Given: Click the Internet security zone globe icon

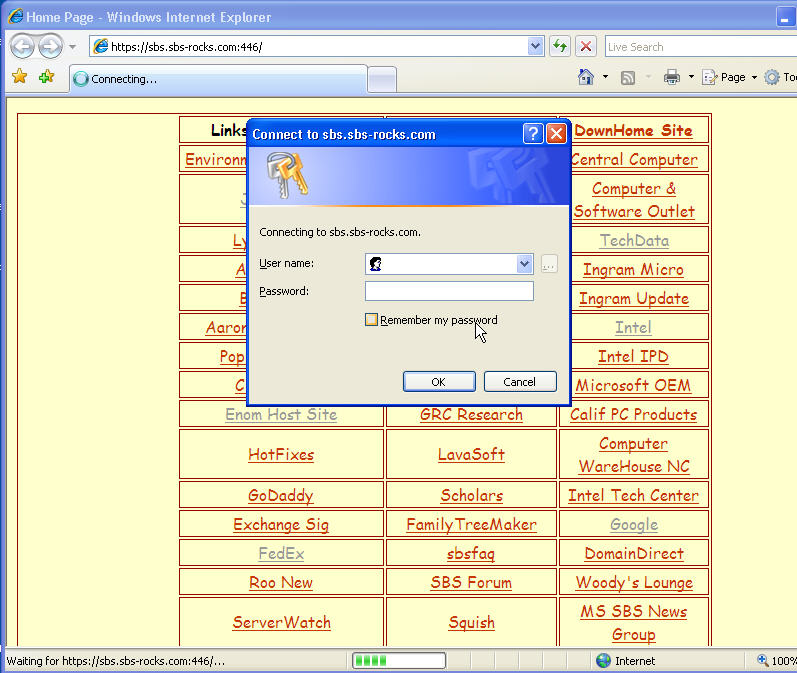Looking at the screenshot, I should (x=603, y=660).
